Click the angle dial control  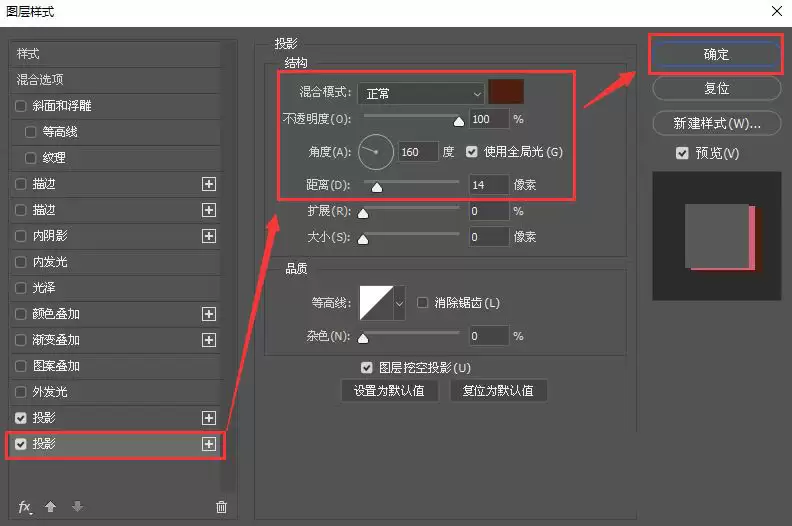375,152
